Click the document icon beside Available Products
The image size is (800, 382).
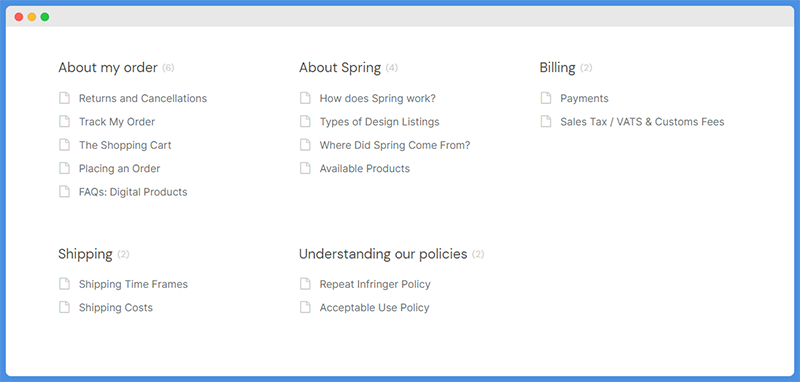pos(305,168)
